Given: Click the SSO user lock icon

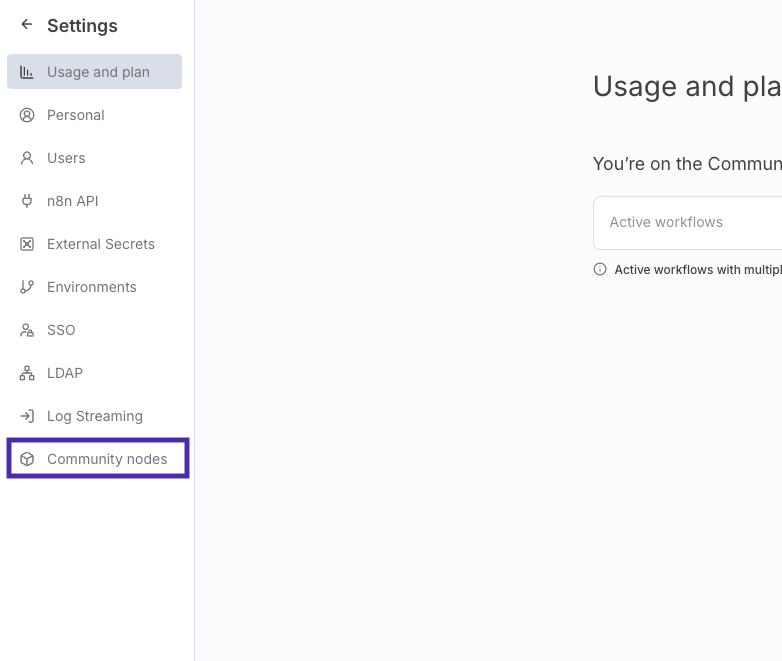Looking at the screenshot, I should click(27, 330).
